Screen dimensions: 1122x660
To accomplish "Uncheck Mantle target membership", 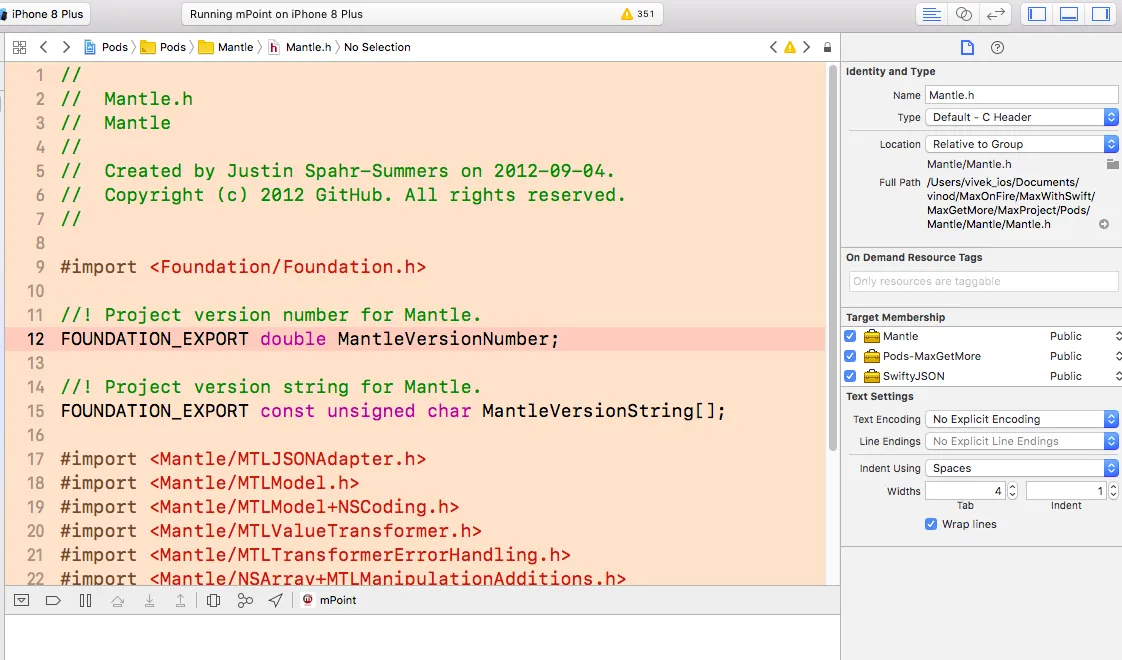I will [x=850, y=336].
